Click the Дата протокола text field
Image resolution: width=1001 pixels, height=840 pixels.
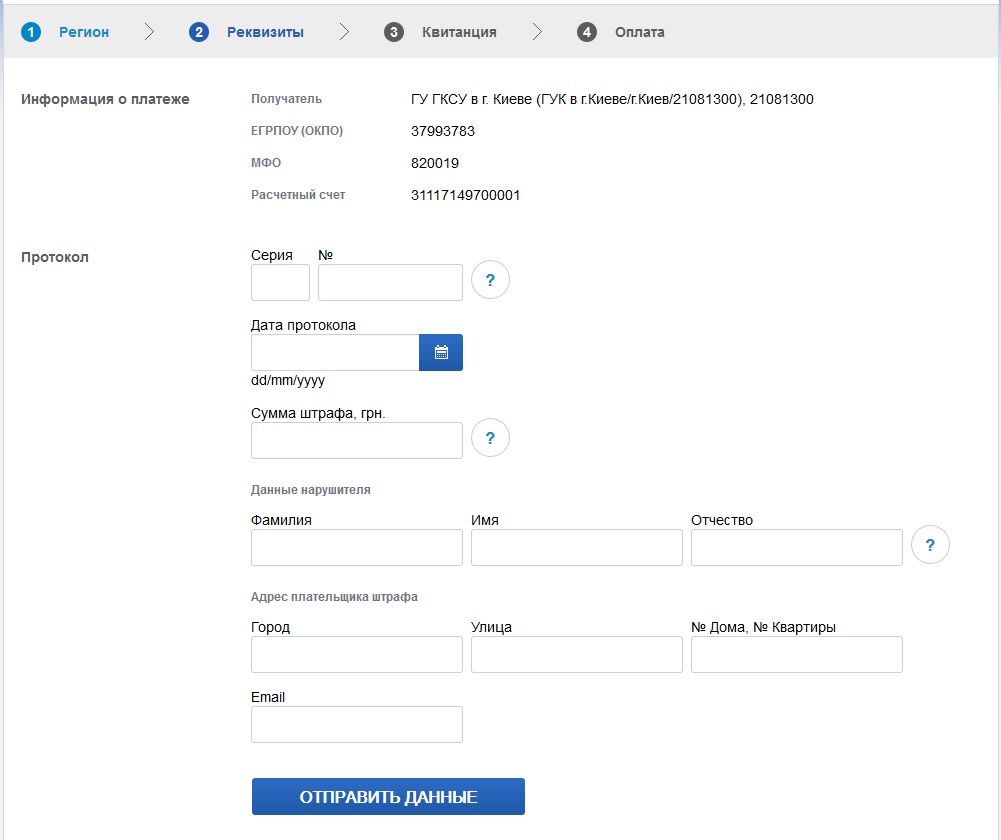coord(335,353)
